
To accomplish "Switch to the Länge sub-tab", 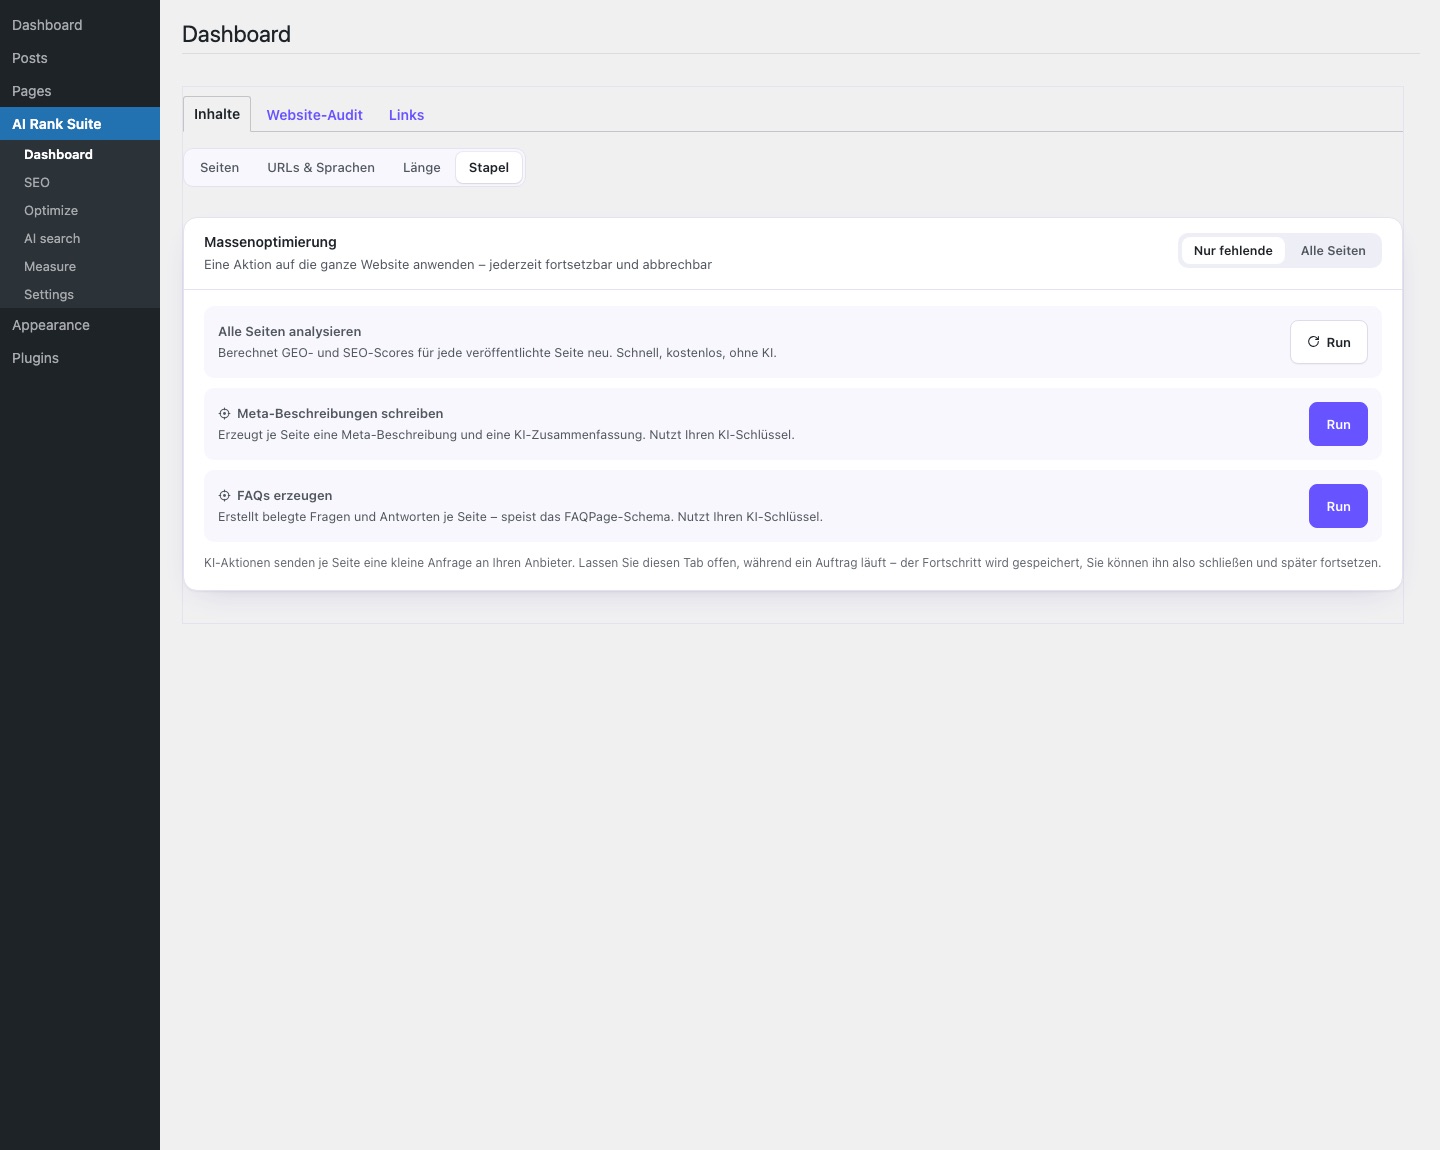I will pyautogui.click(x=421, y=168).
